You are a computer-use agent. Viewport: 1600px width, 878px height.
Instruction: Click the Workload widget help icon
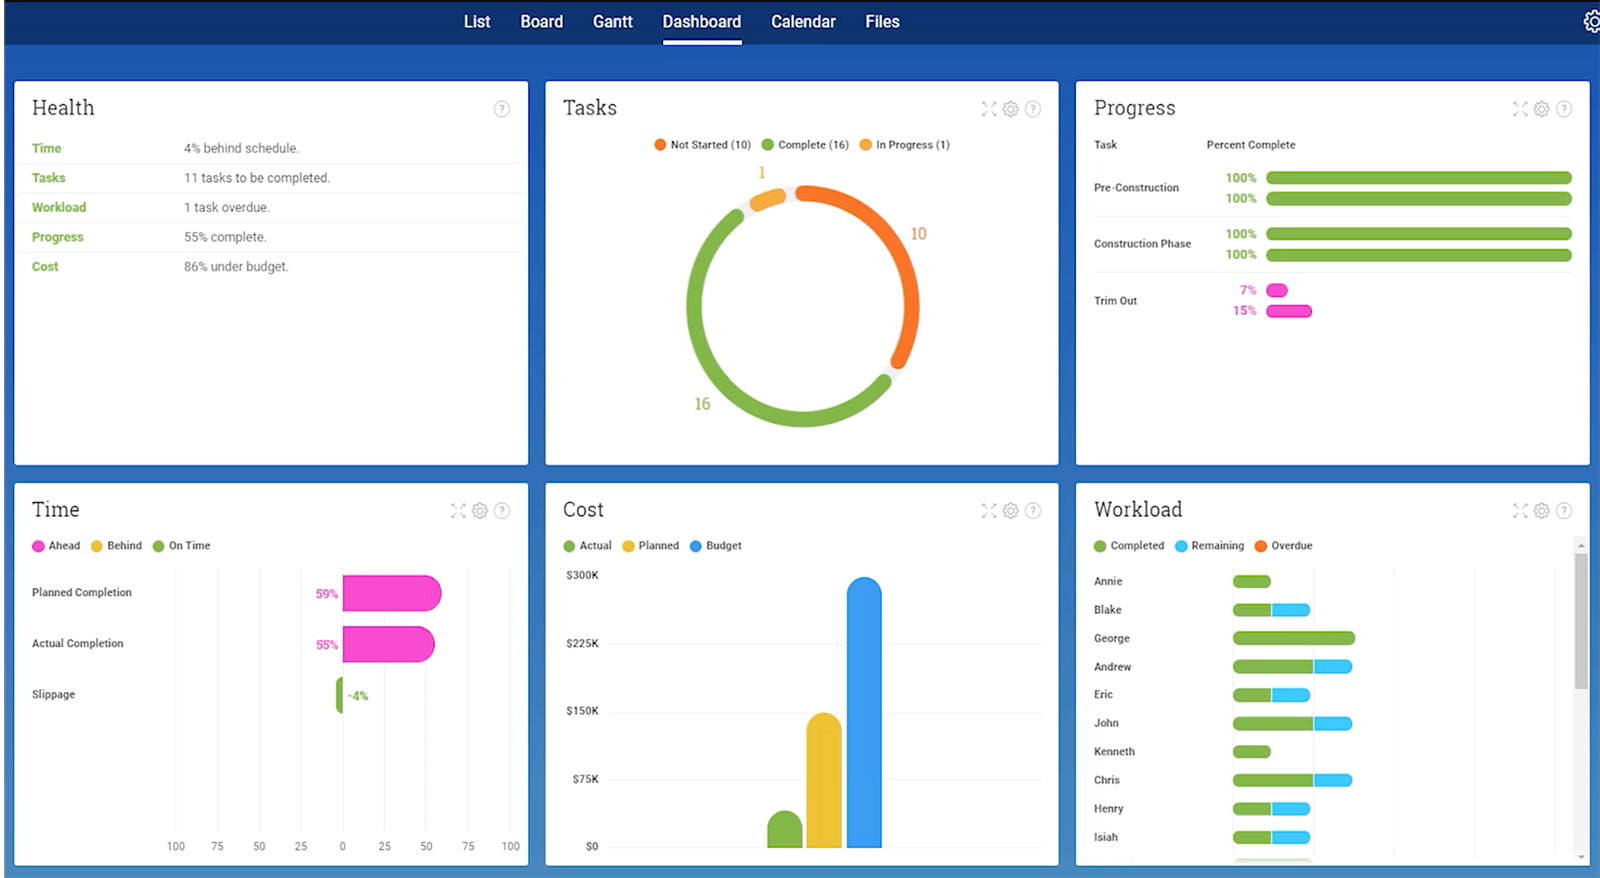coord(1564,511)
